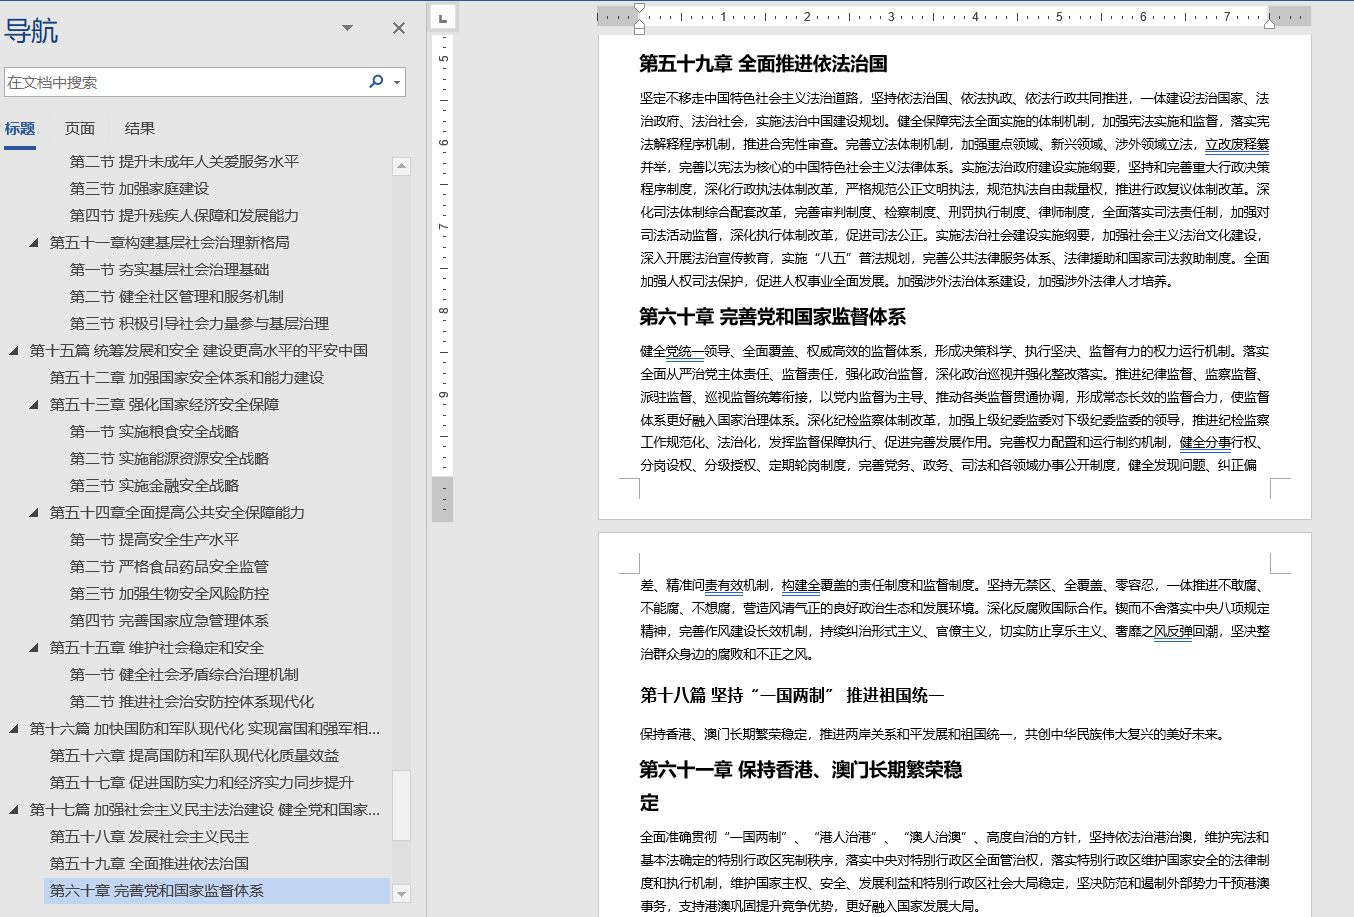
Task: Go to 第一节 健全社会矛盾综合治理机制
Action: click(184, 674)
